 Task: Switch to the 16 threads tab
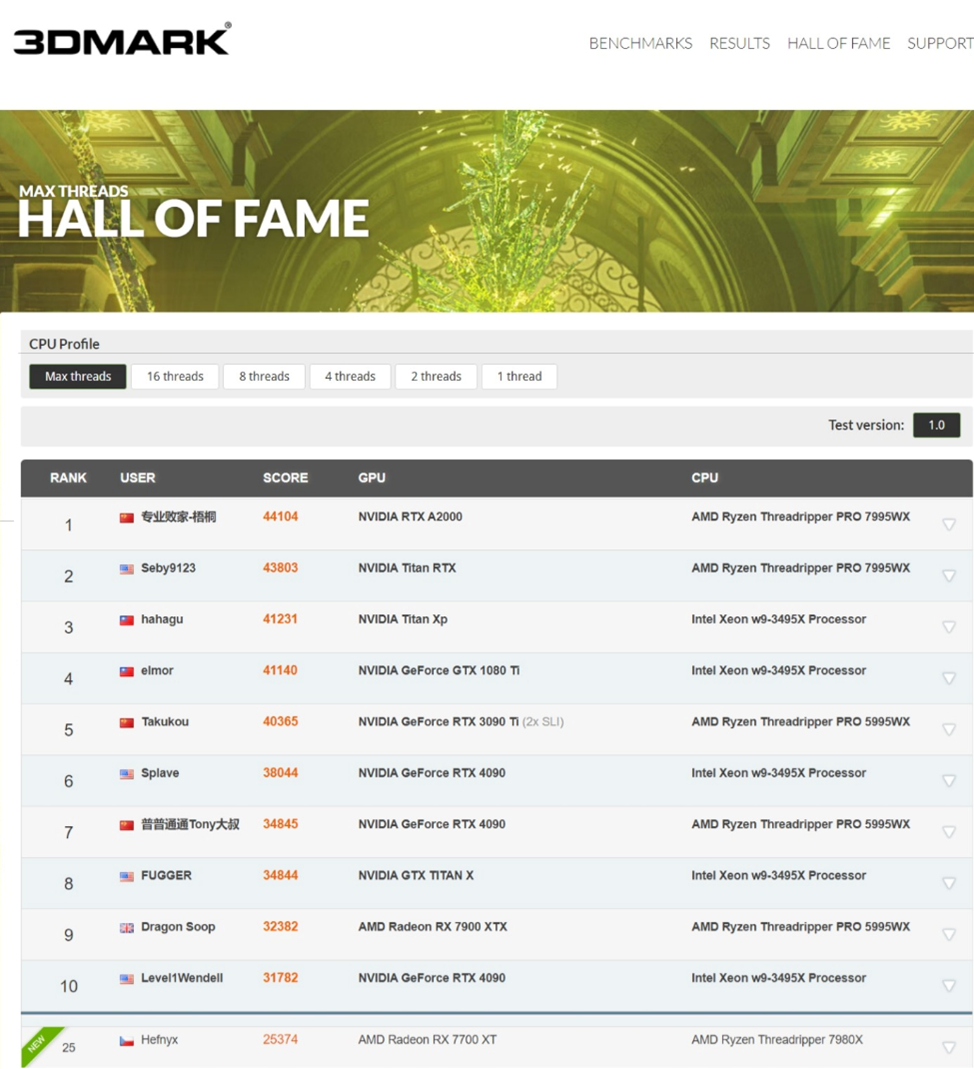pyautogui.click(x=175, y=377)
